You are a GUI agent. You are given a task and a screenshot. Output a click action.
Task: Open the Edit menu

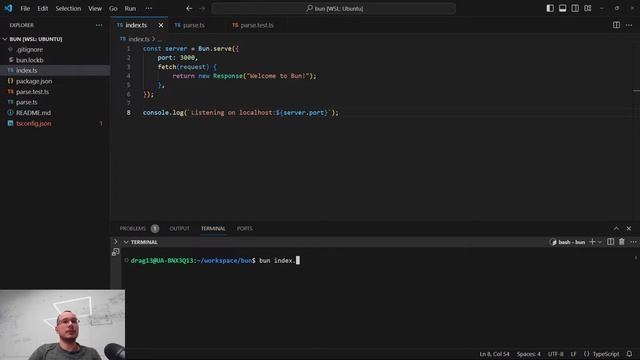42,8
